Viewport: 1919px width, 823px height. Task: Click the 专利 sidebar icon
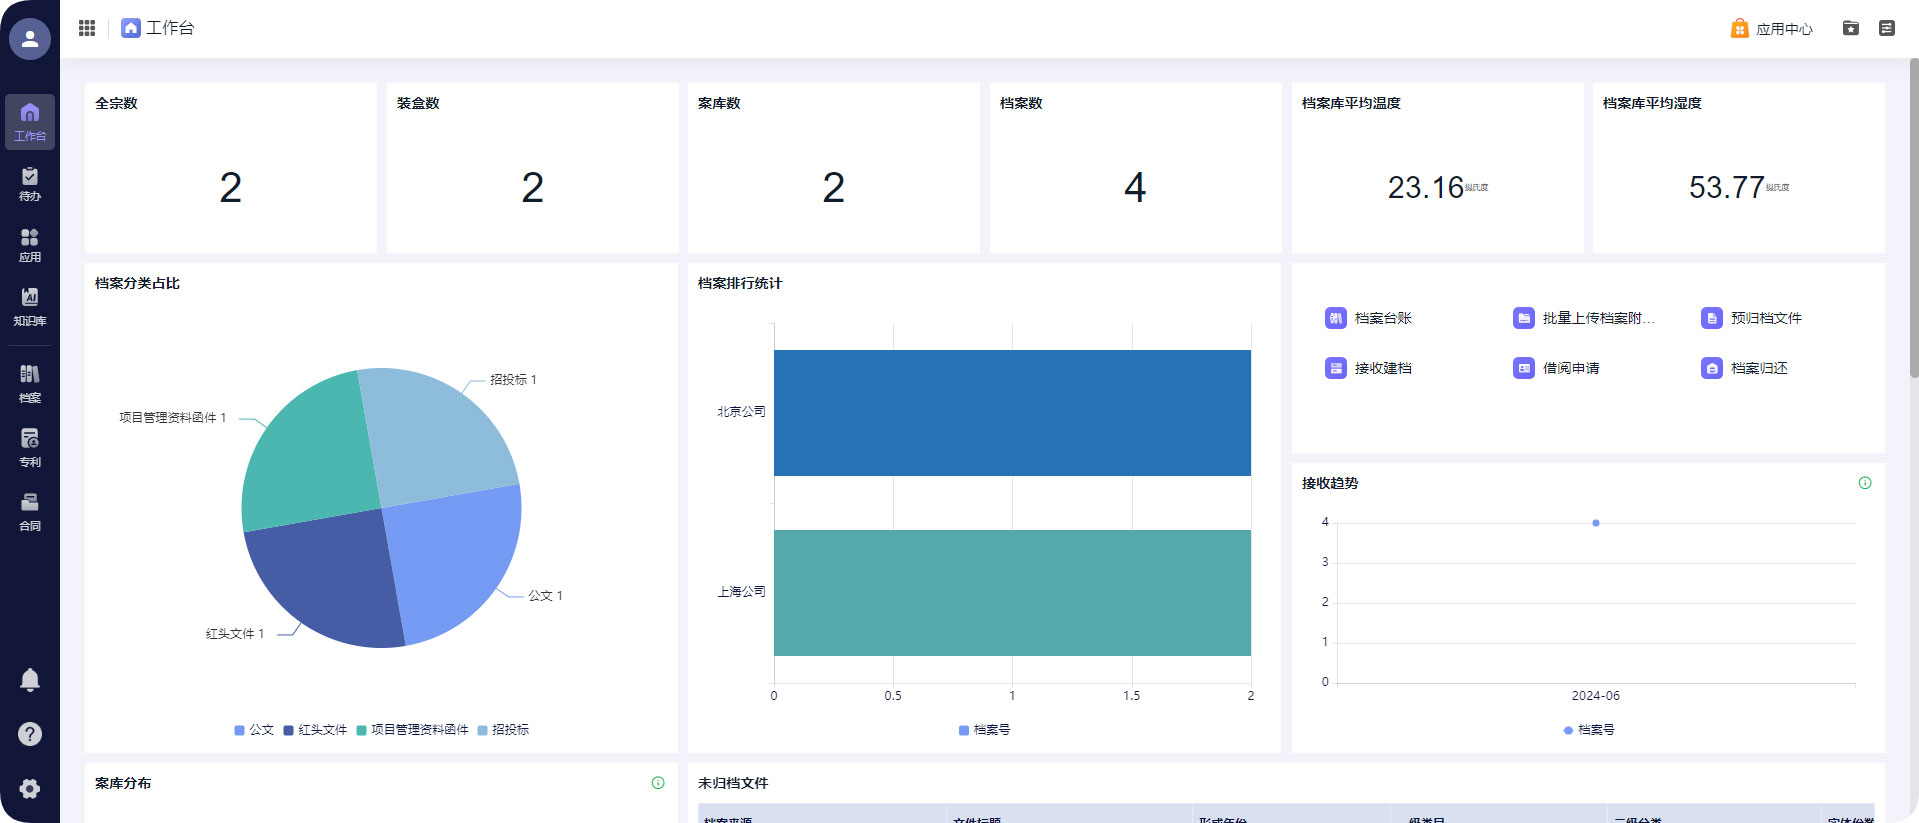30,447
